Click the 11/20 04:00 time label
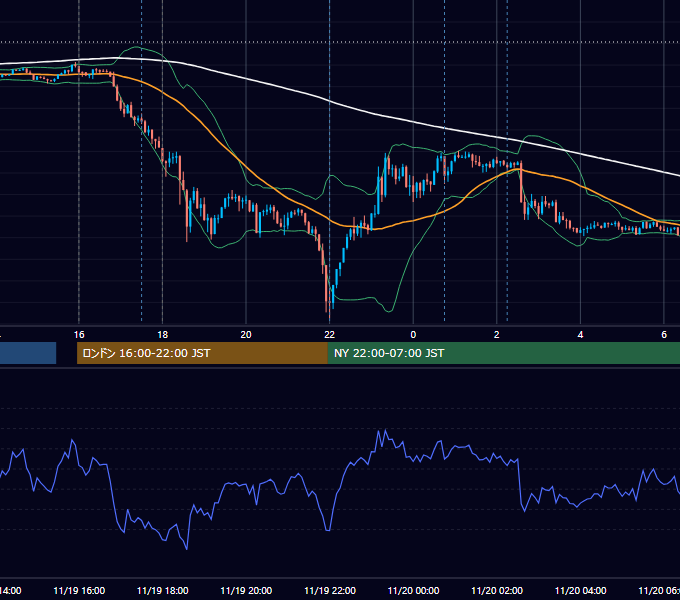This screenshot has width=680, height=600. (x=581, y=590)
